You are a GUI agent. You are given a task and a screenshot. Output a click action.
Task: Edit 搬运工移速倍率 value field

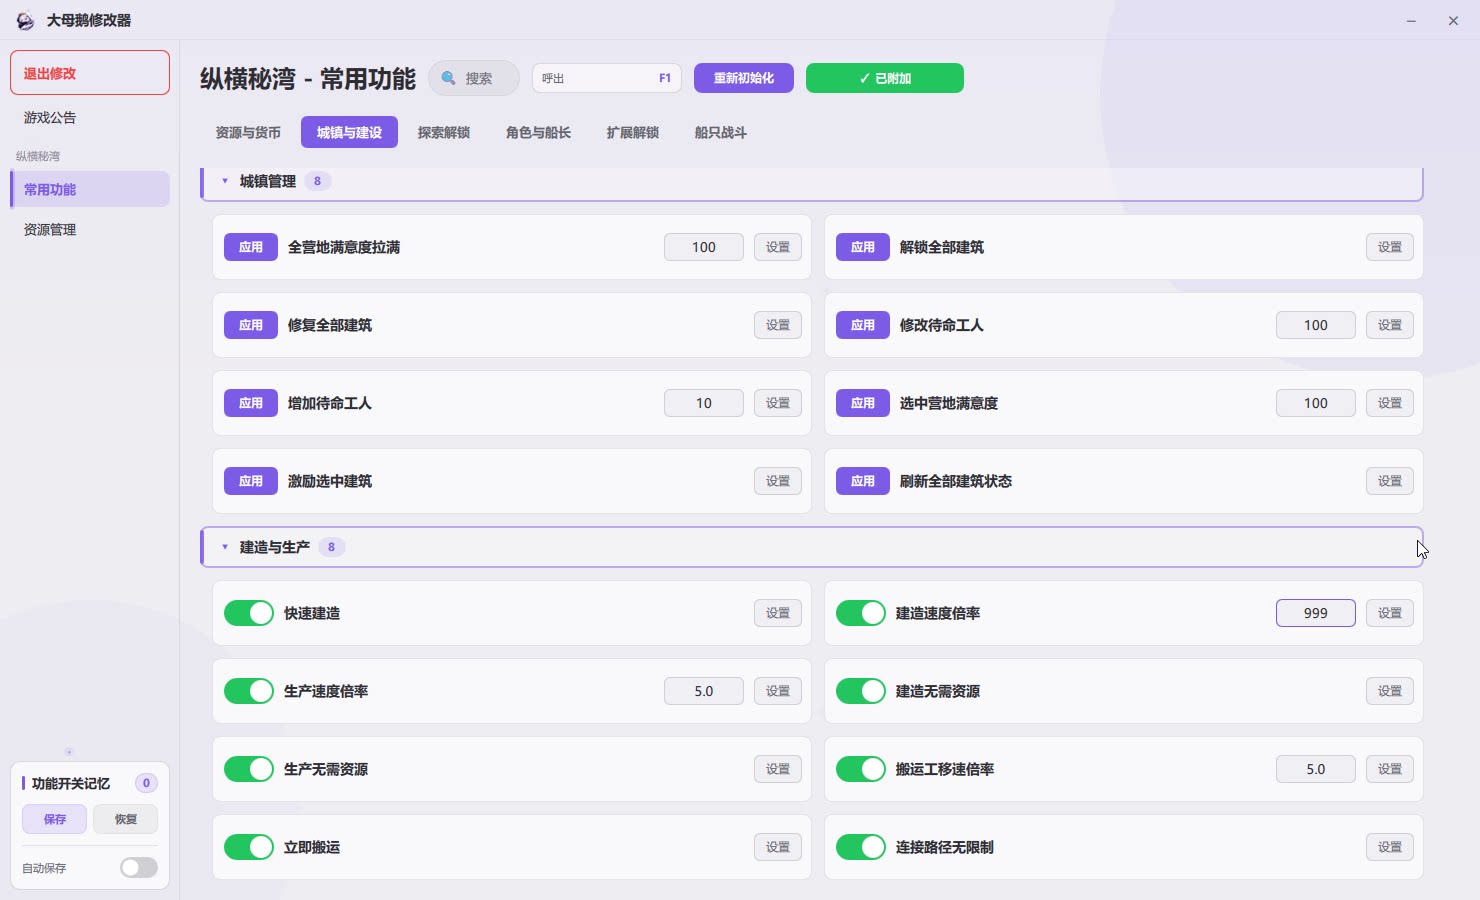1316,769
